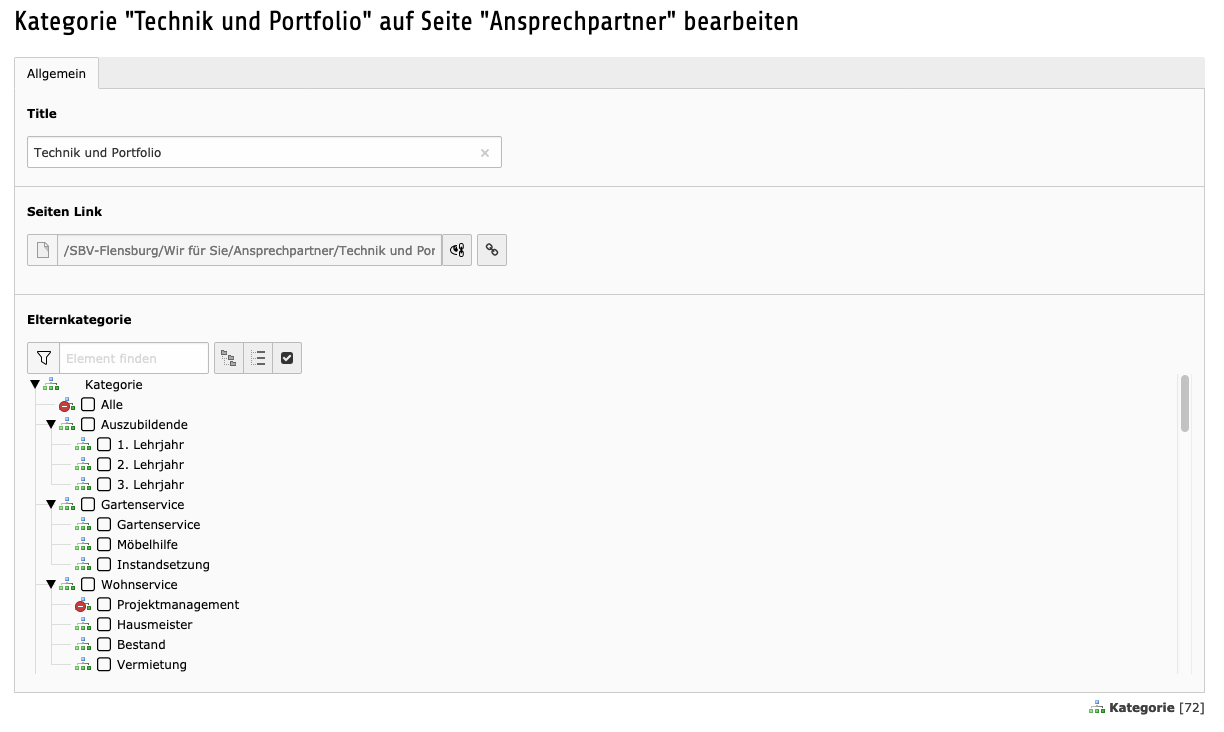Click the chain link button after Seiten Link
Screen dimensions: 1224x732
492,250
